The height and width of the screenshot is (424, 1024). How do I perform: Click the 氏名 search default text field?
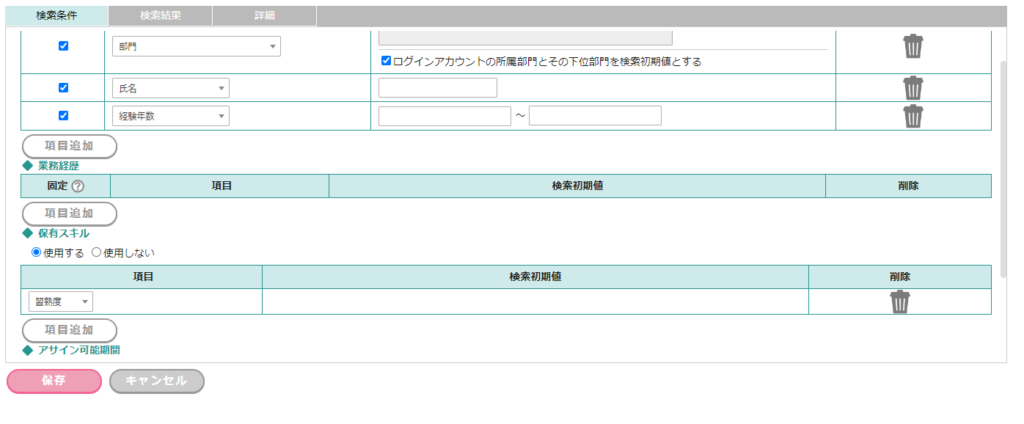click(437, 88)
